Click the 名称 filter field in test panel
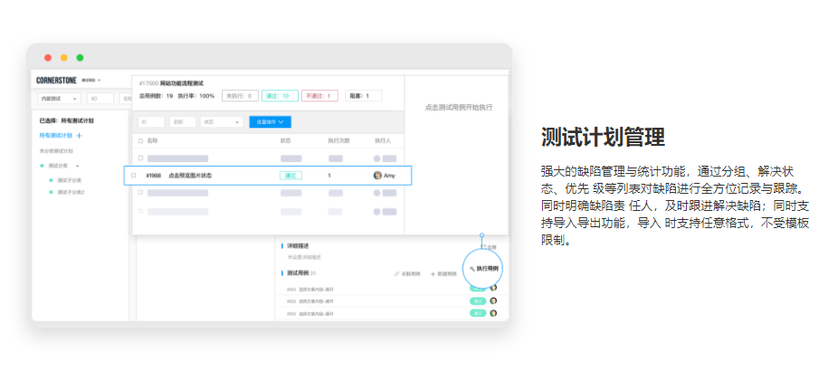Screen dimensions: 828x373 tap(183, 122)
